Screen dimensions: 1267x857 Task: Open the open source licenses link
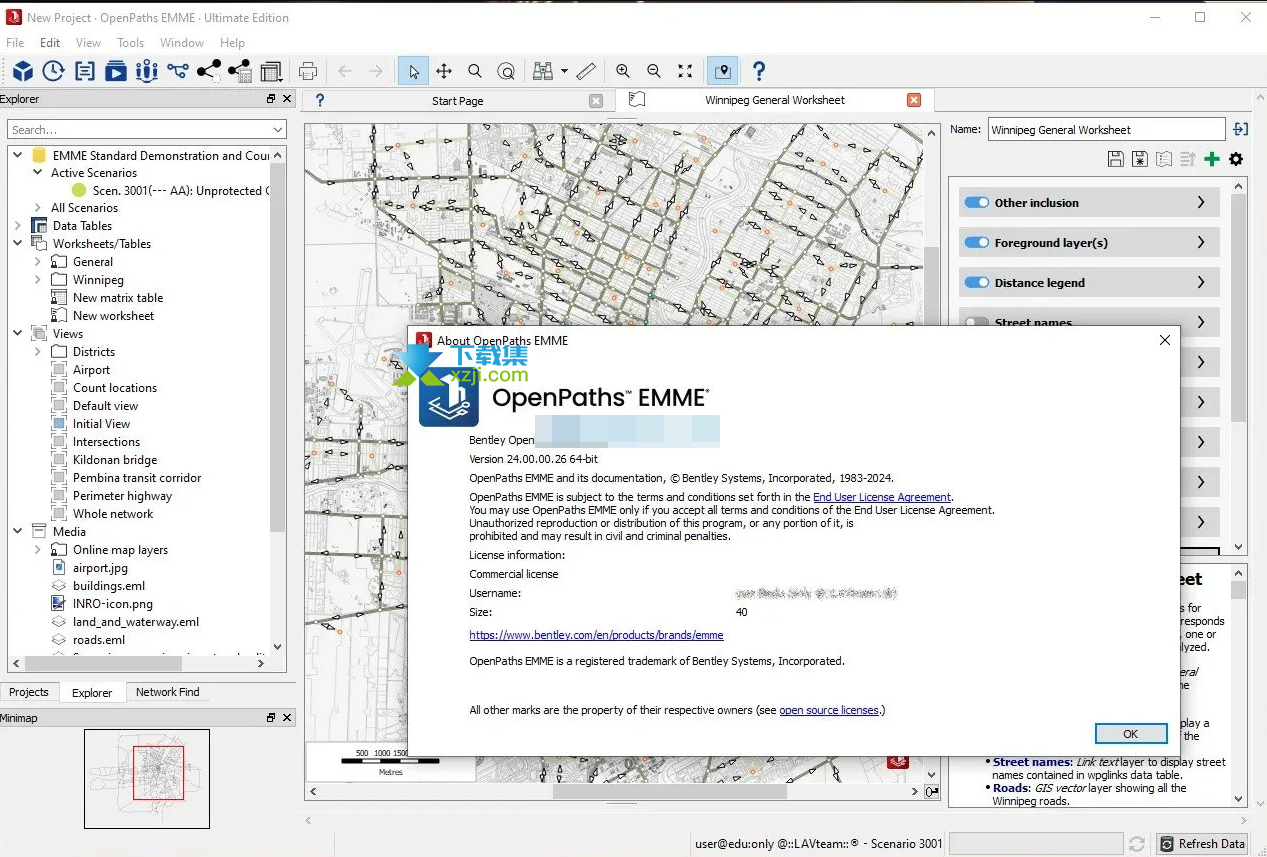[829, 710]
